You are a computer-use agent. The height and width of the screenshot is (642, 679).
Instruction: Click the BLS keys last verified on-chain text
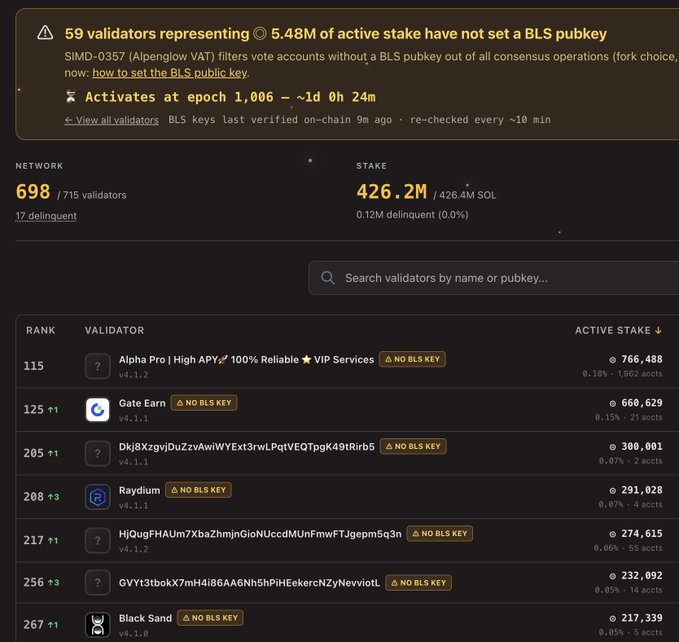[280, 120]
